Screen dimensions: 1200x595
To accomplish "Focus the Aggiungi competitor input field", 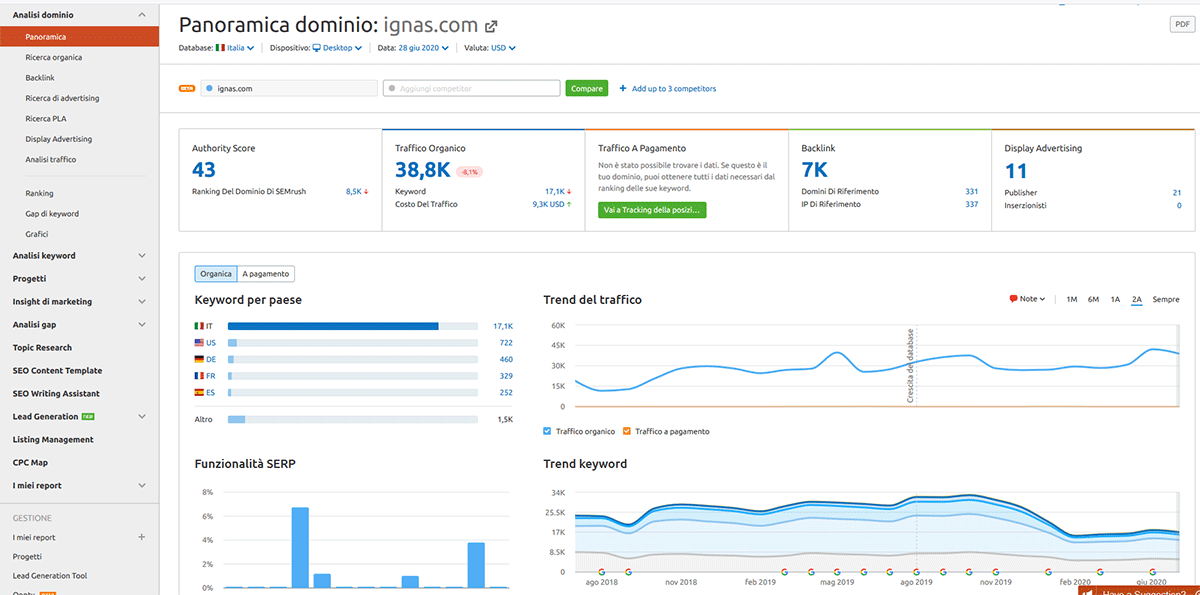I will click(471, 89).
